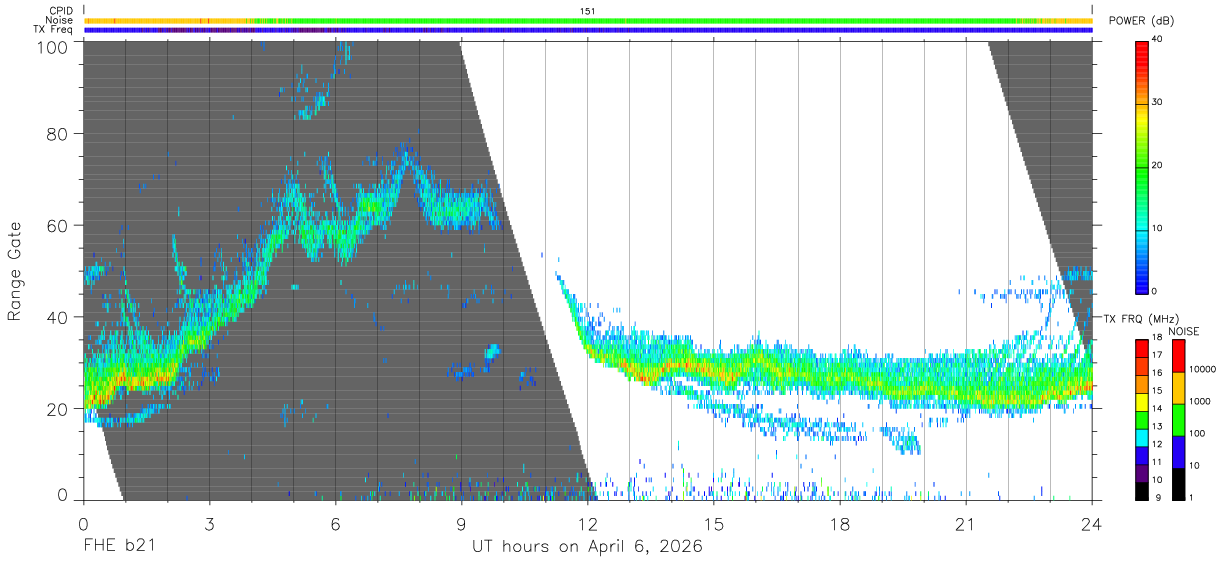Click the noise legend value '10000'
This screenshot has height=567, width=1228.
(1203, 370)
